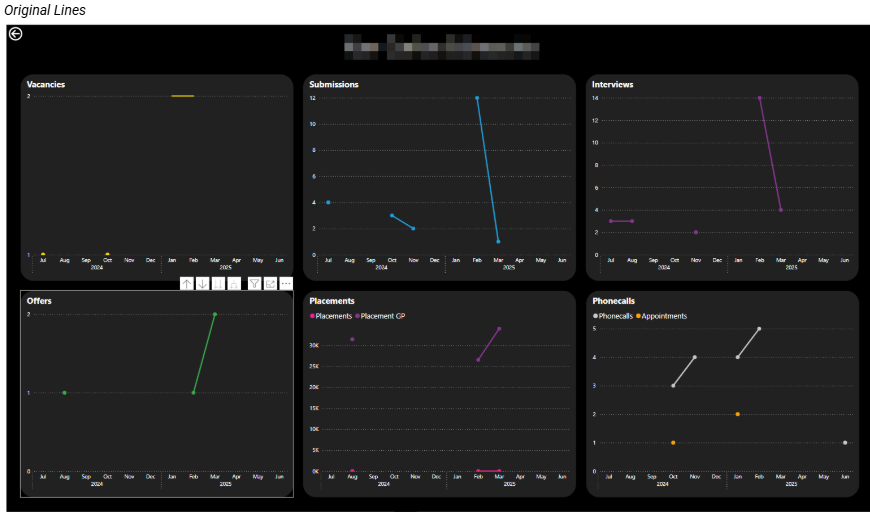Select Feb point in Offers chart
This screenshot has height=512, width=870.
pos(193,393)
